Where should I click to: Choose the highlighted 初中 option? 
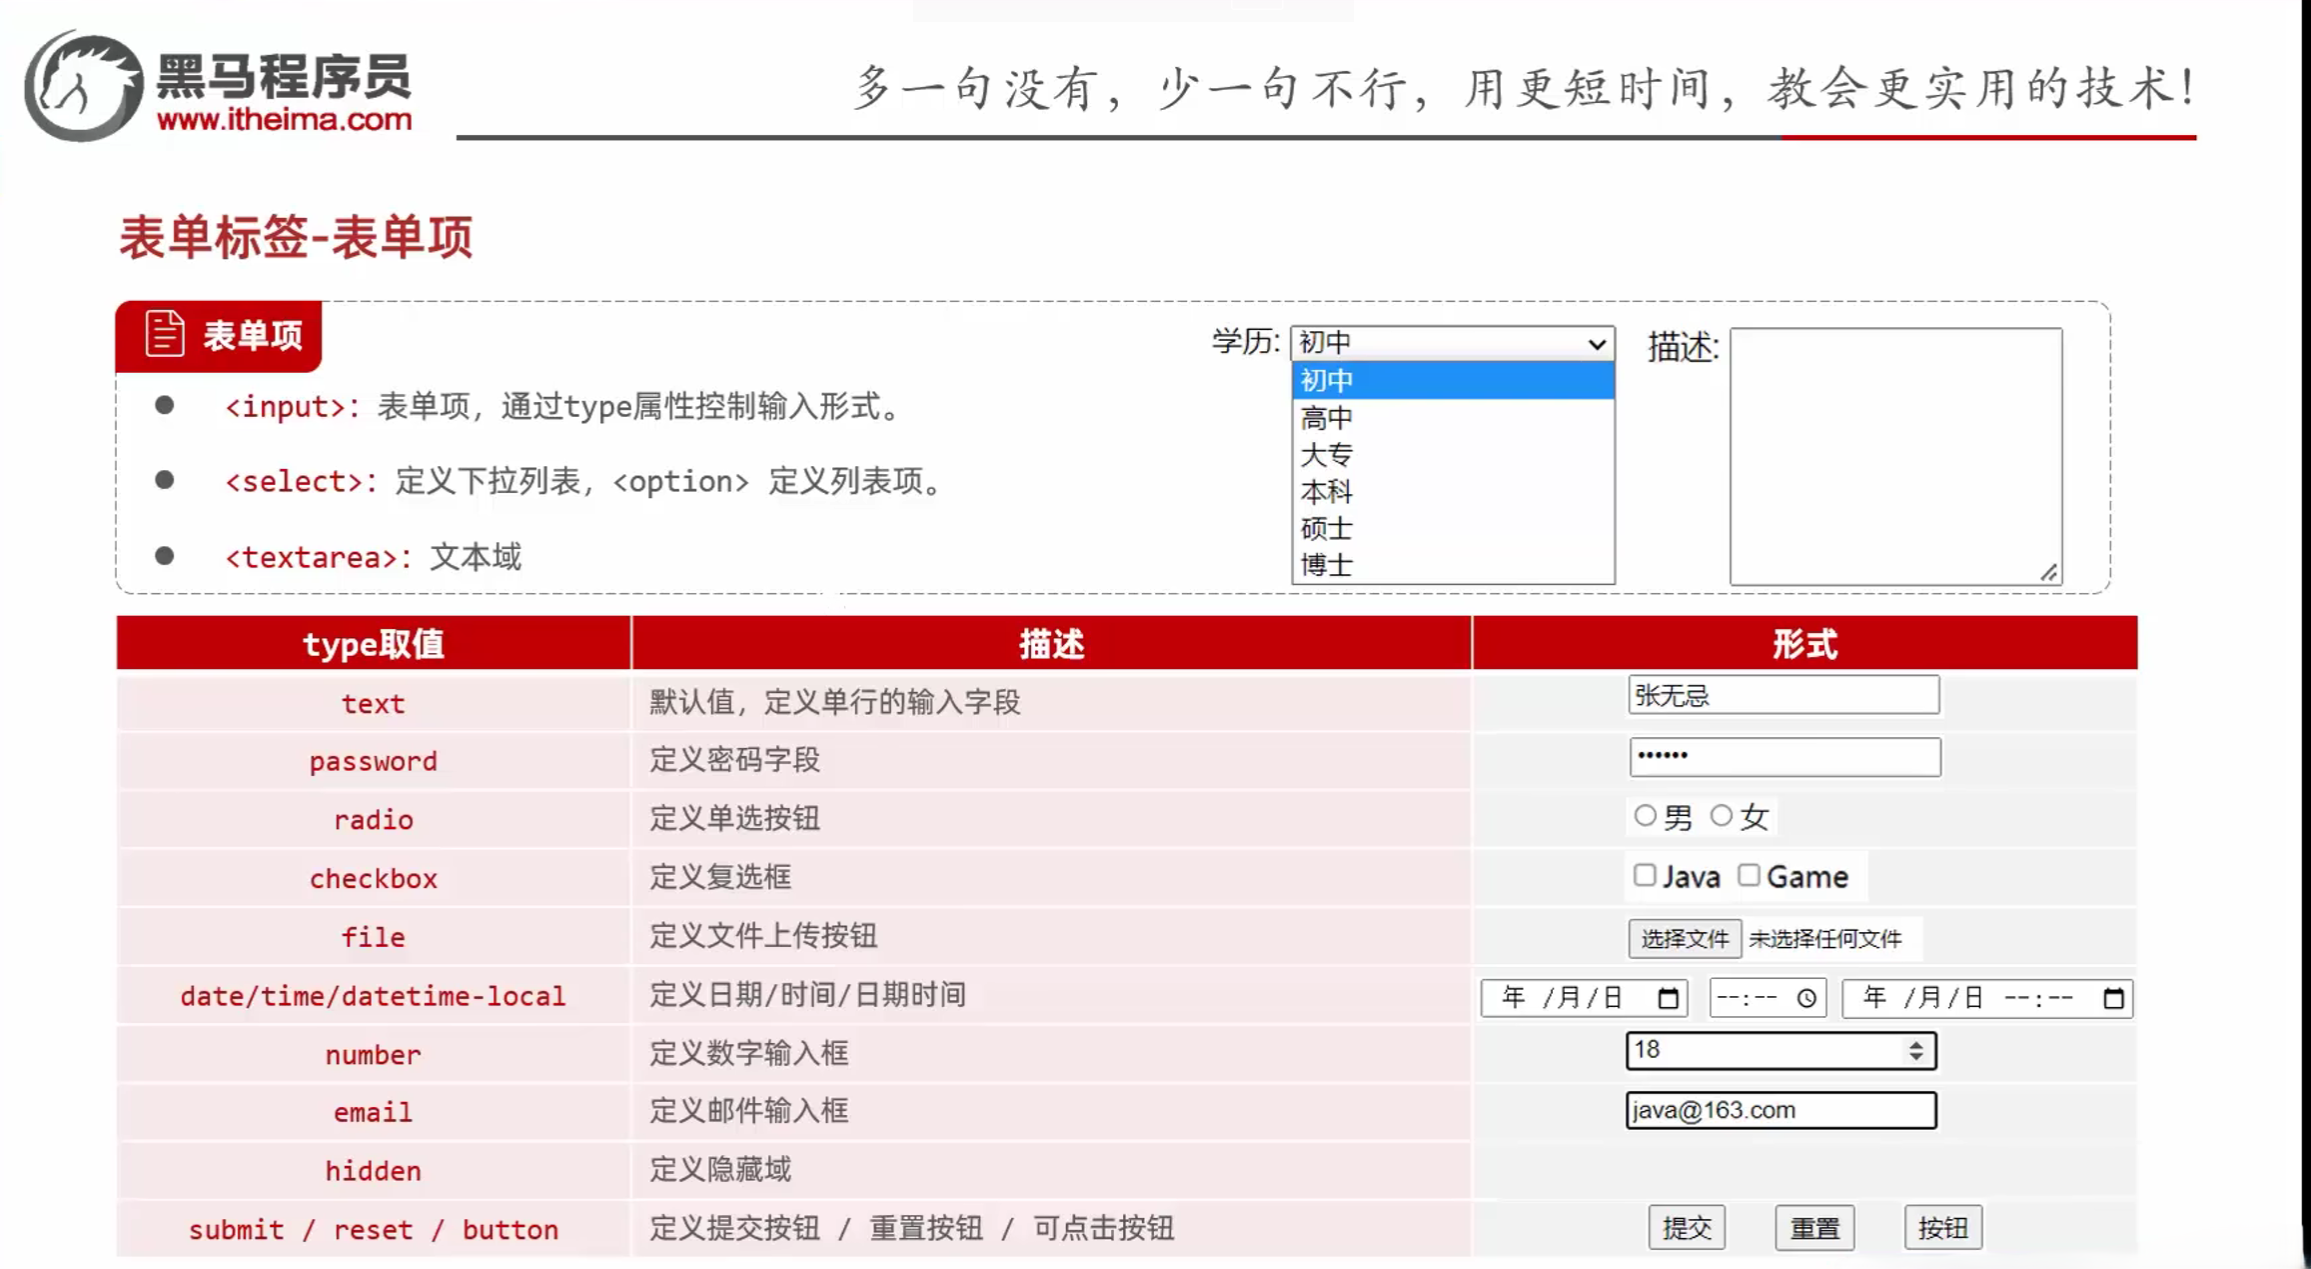[1325, 380]
